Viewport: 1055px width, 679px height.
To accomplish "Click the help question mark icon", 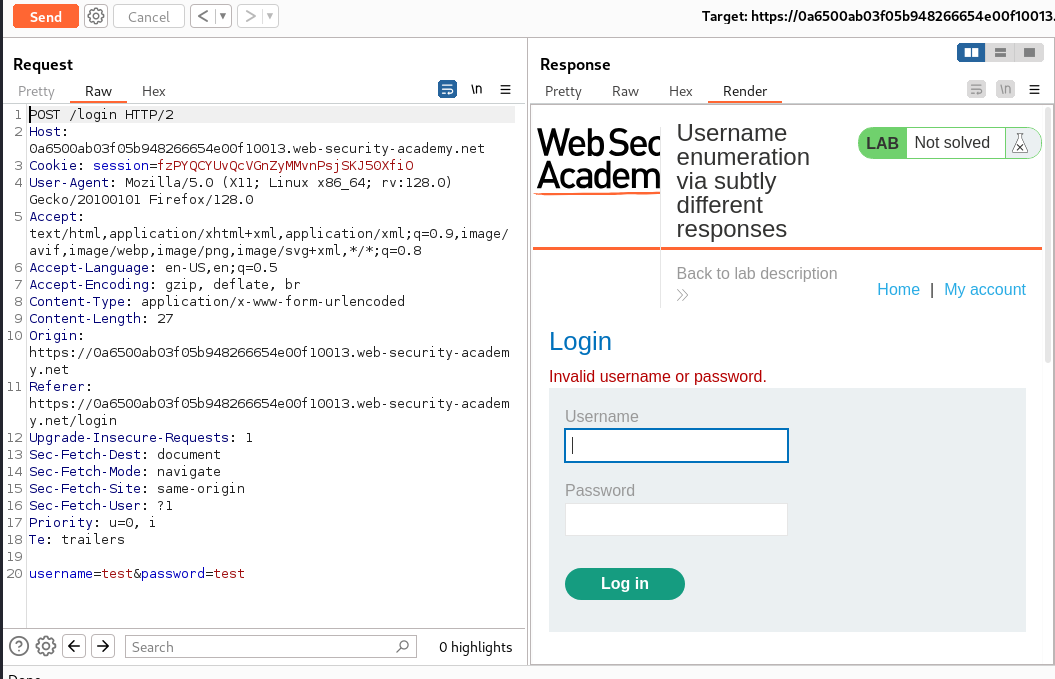I will click(18, 646).
